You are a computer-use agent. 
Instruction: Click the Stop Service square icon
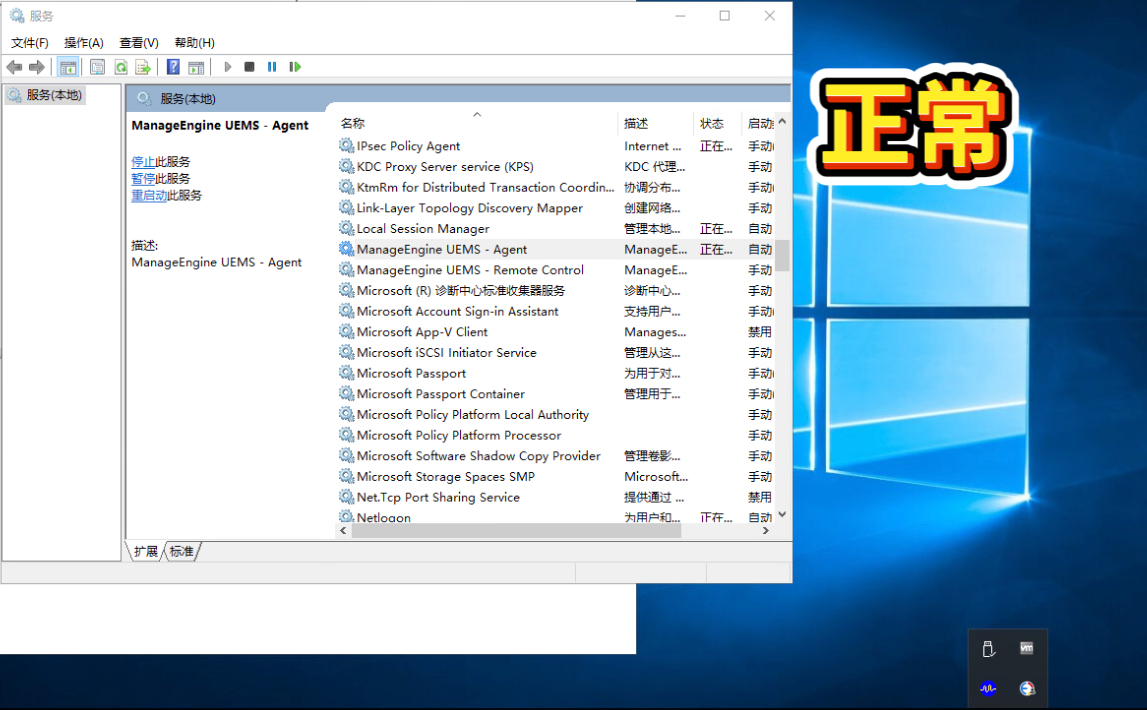(x=249, y=67)
